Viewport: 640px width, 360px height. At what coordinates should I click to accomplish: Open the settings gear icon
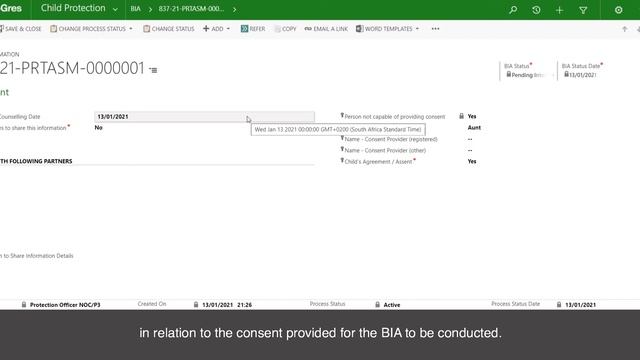618,10
